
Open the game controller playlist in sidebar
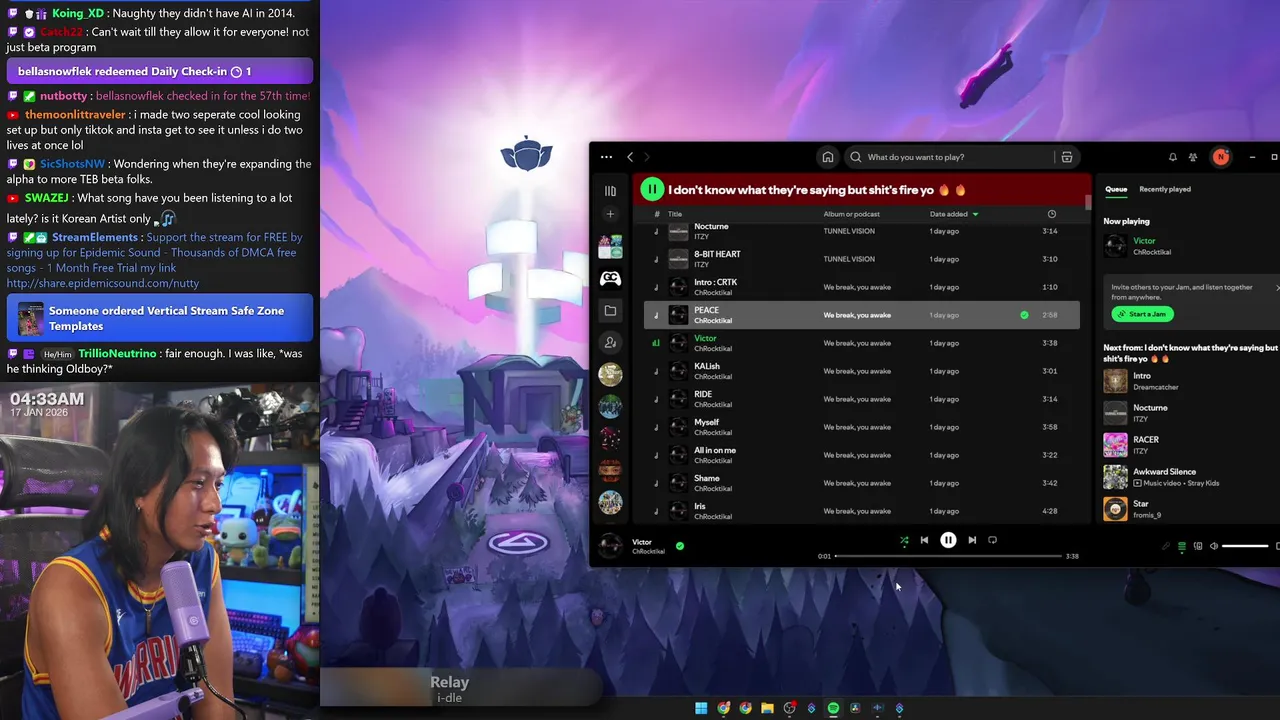click(610, 279)
